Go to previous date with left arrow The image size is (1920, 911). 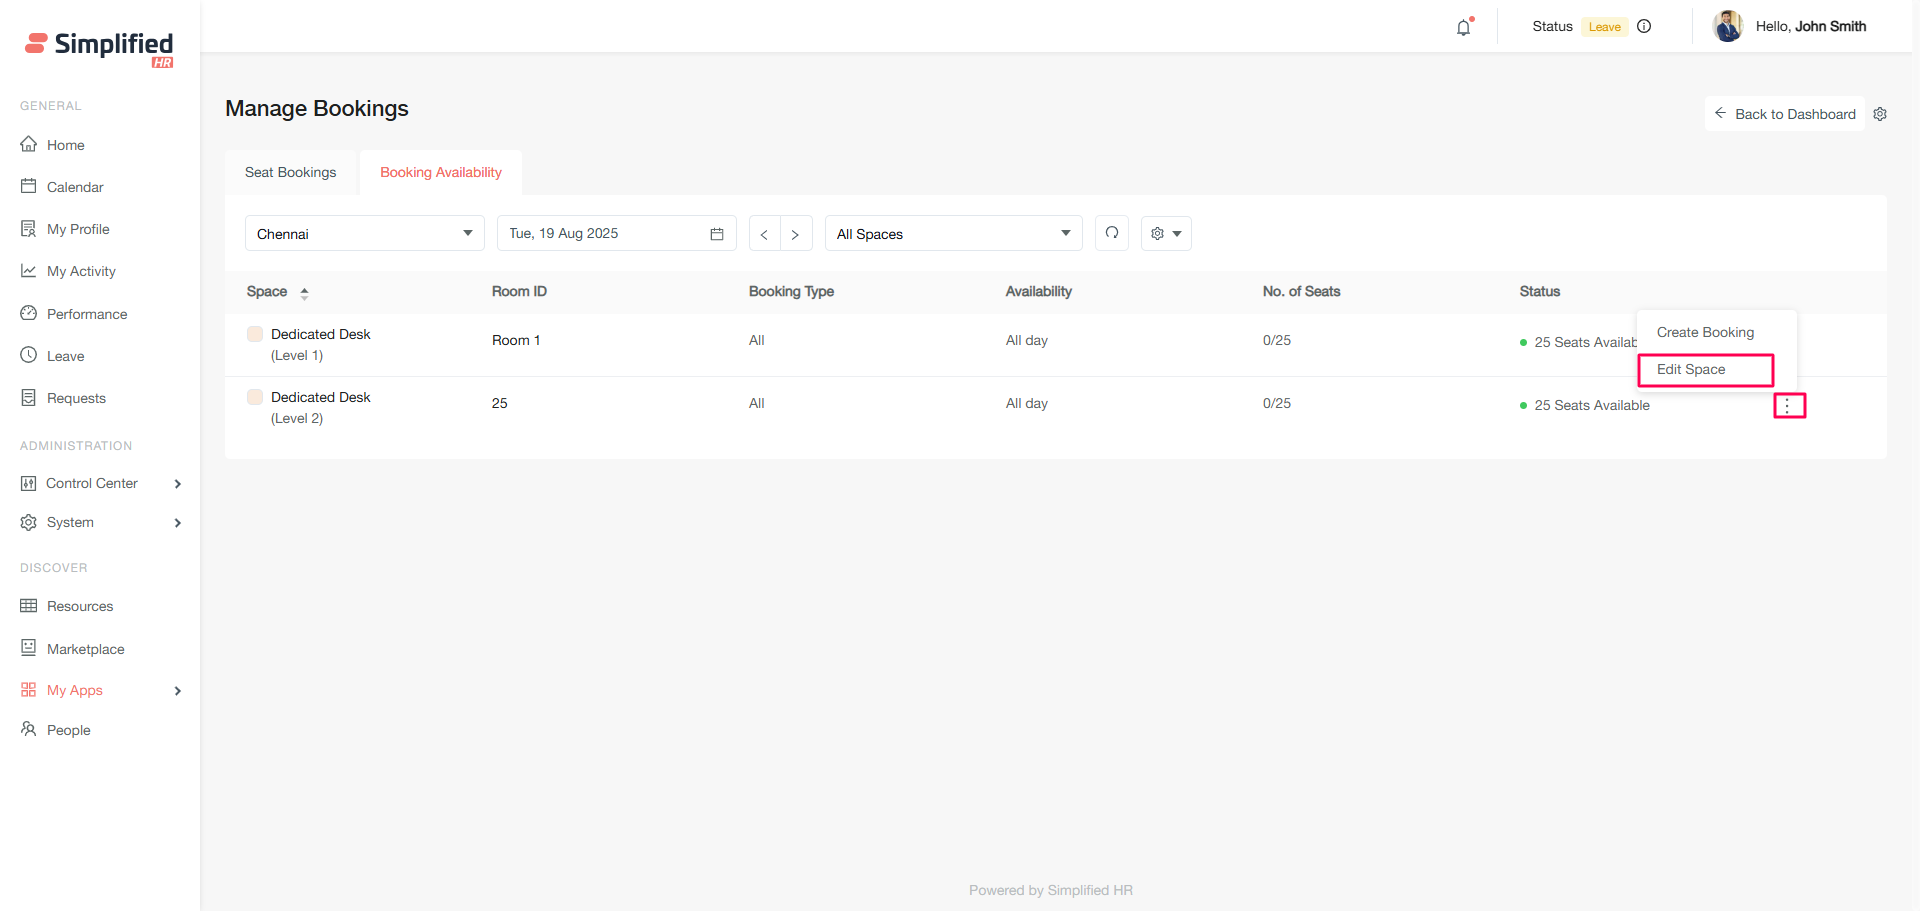point(764,234)
